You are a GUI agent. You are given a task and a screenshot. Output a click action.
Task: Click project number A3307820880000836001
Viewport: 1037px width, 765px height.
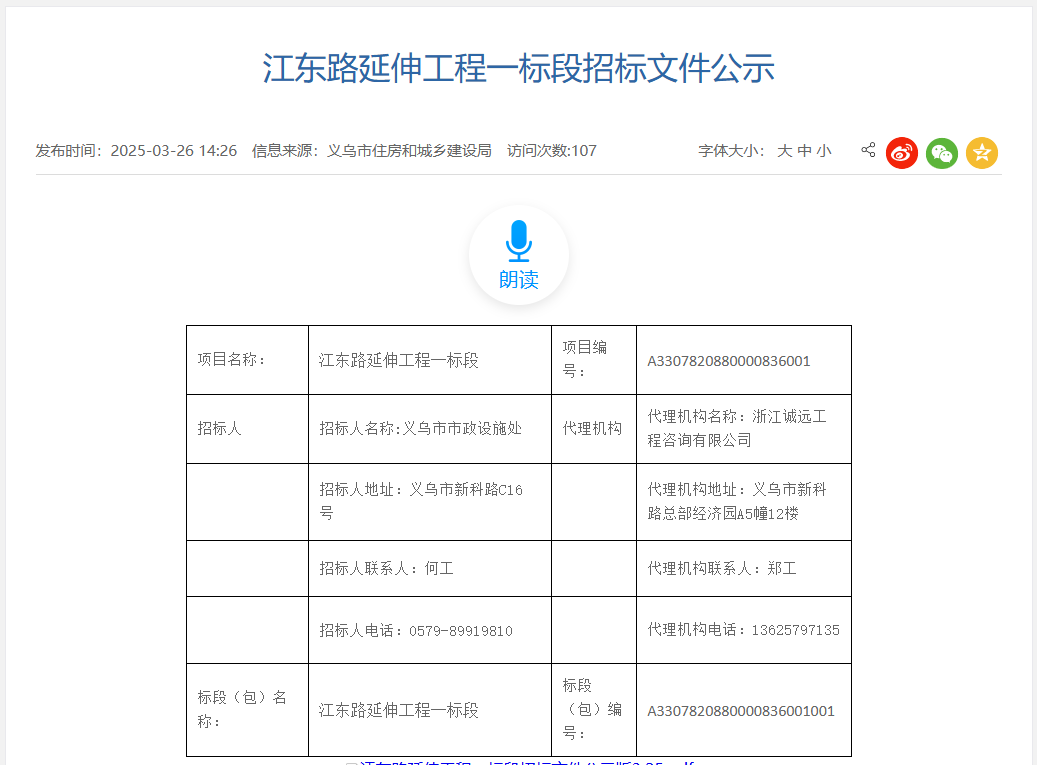click(x=728, y=361)
